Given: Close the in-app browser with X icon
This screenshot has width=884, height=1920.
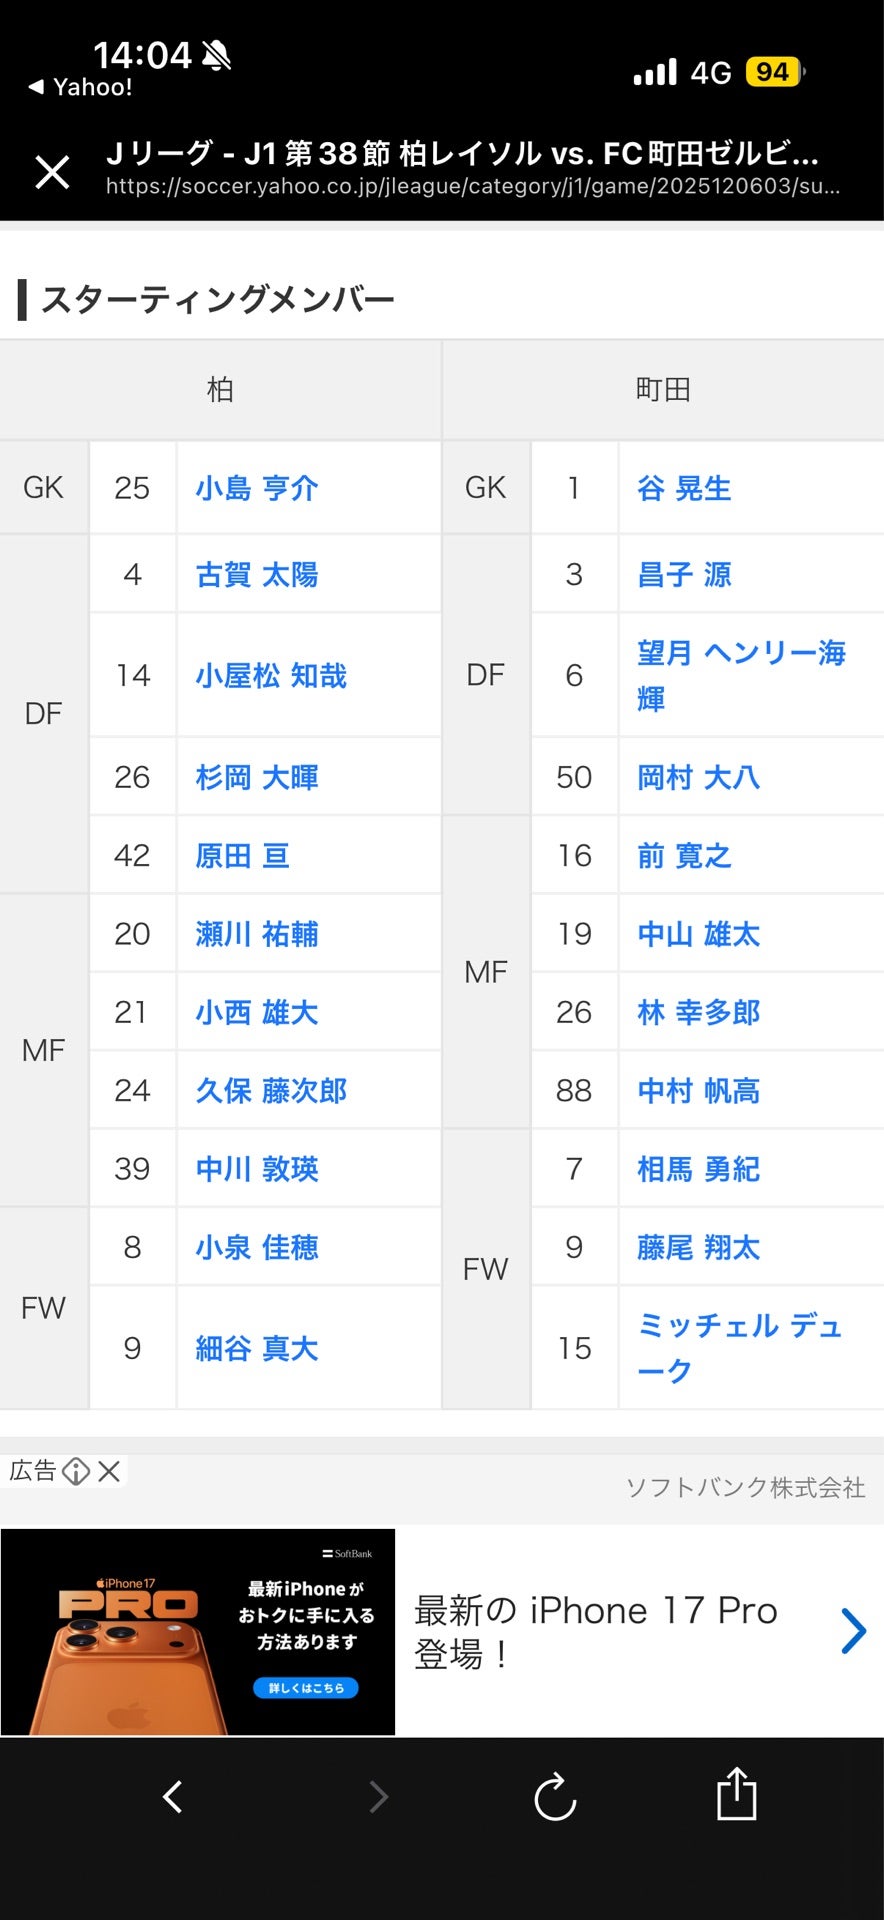Looking at the screenshot, I should pyautogui.click(x=52, y=171).
